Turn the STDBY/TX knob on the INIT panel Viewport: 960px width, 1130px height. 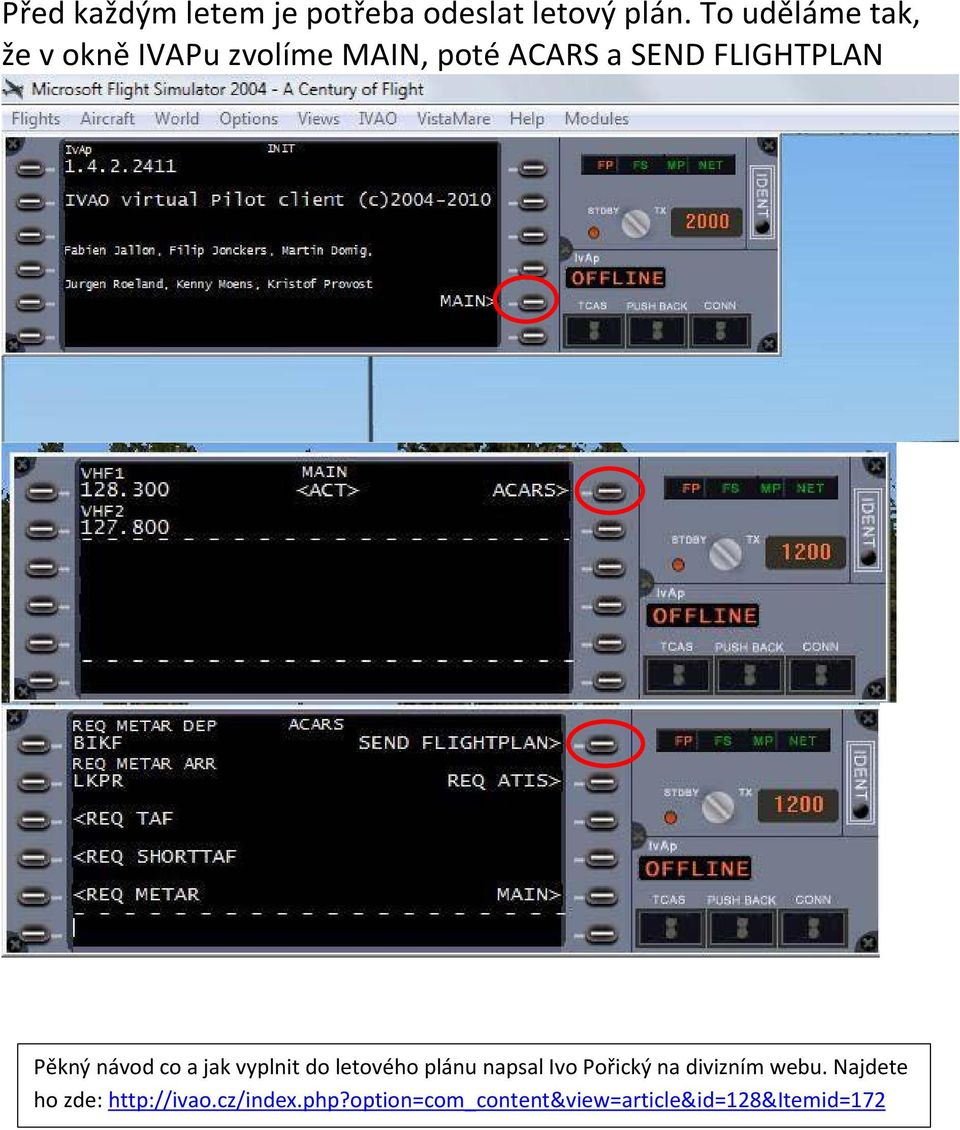coord(636,223)
